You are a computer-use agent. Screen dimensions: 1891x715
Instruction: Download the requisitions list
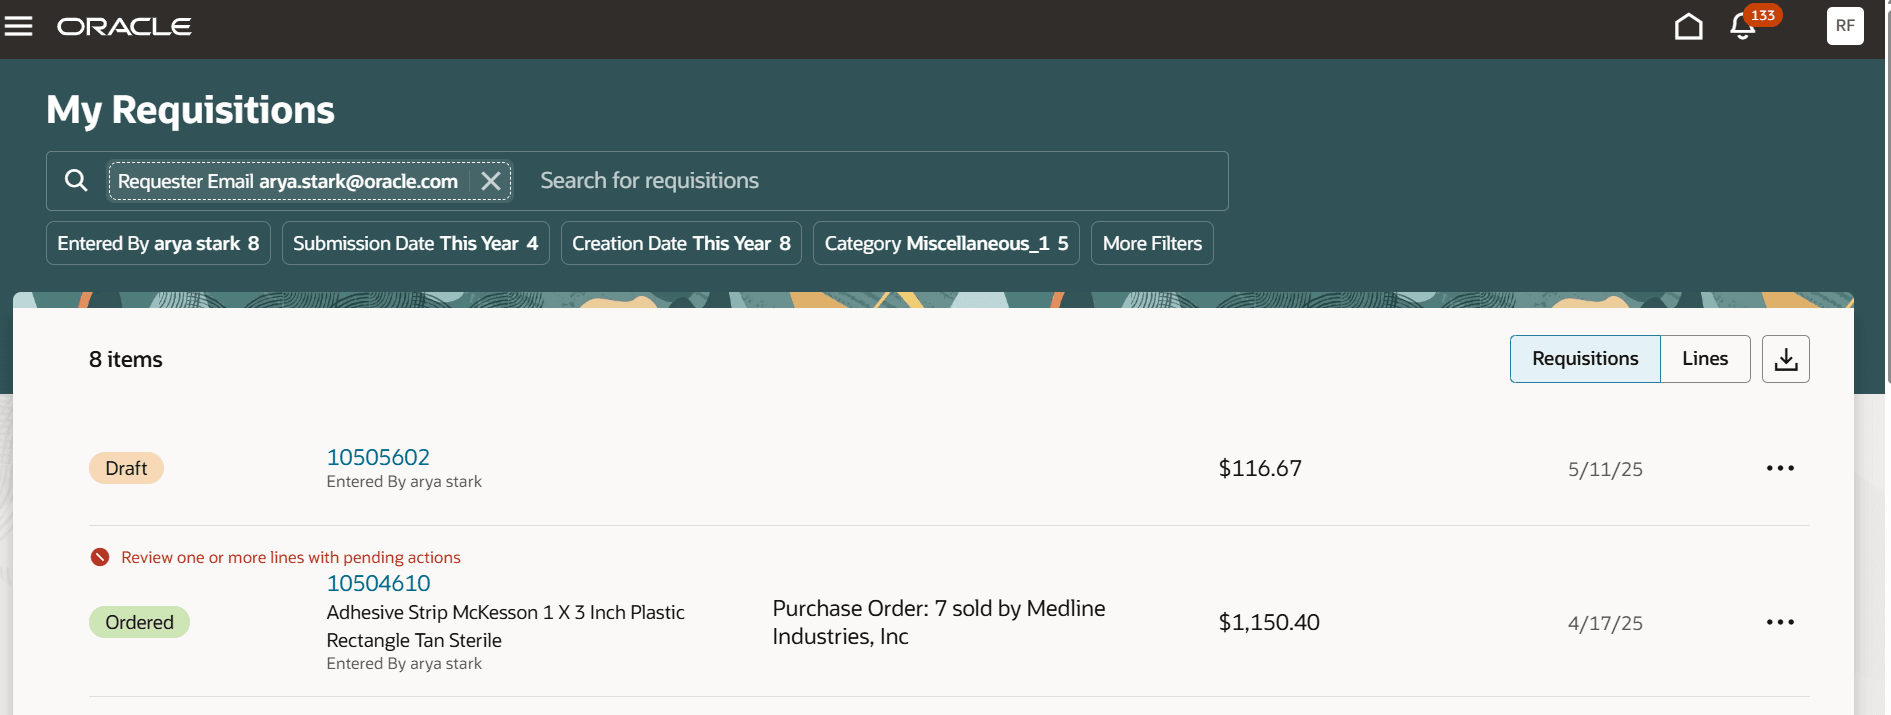click(1785, 359)
